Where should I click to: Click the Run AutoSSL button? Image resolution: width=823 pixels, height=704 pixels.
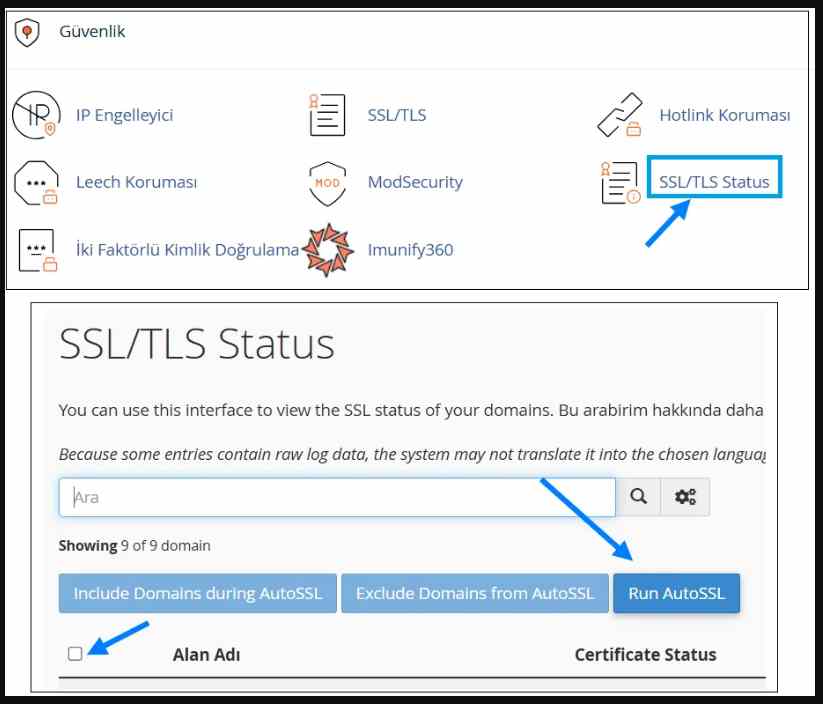[676, 592]
